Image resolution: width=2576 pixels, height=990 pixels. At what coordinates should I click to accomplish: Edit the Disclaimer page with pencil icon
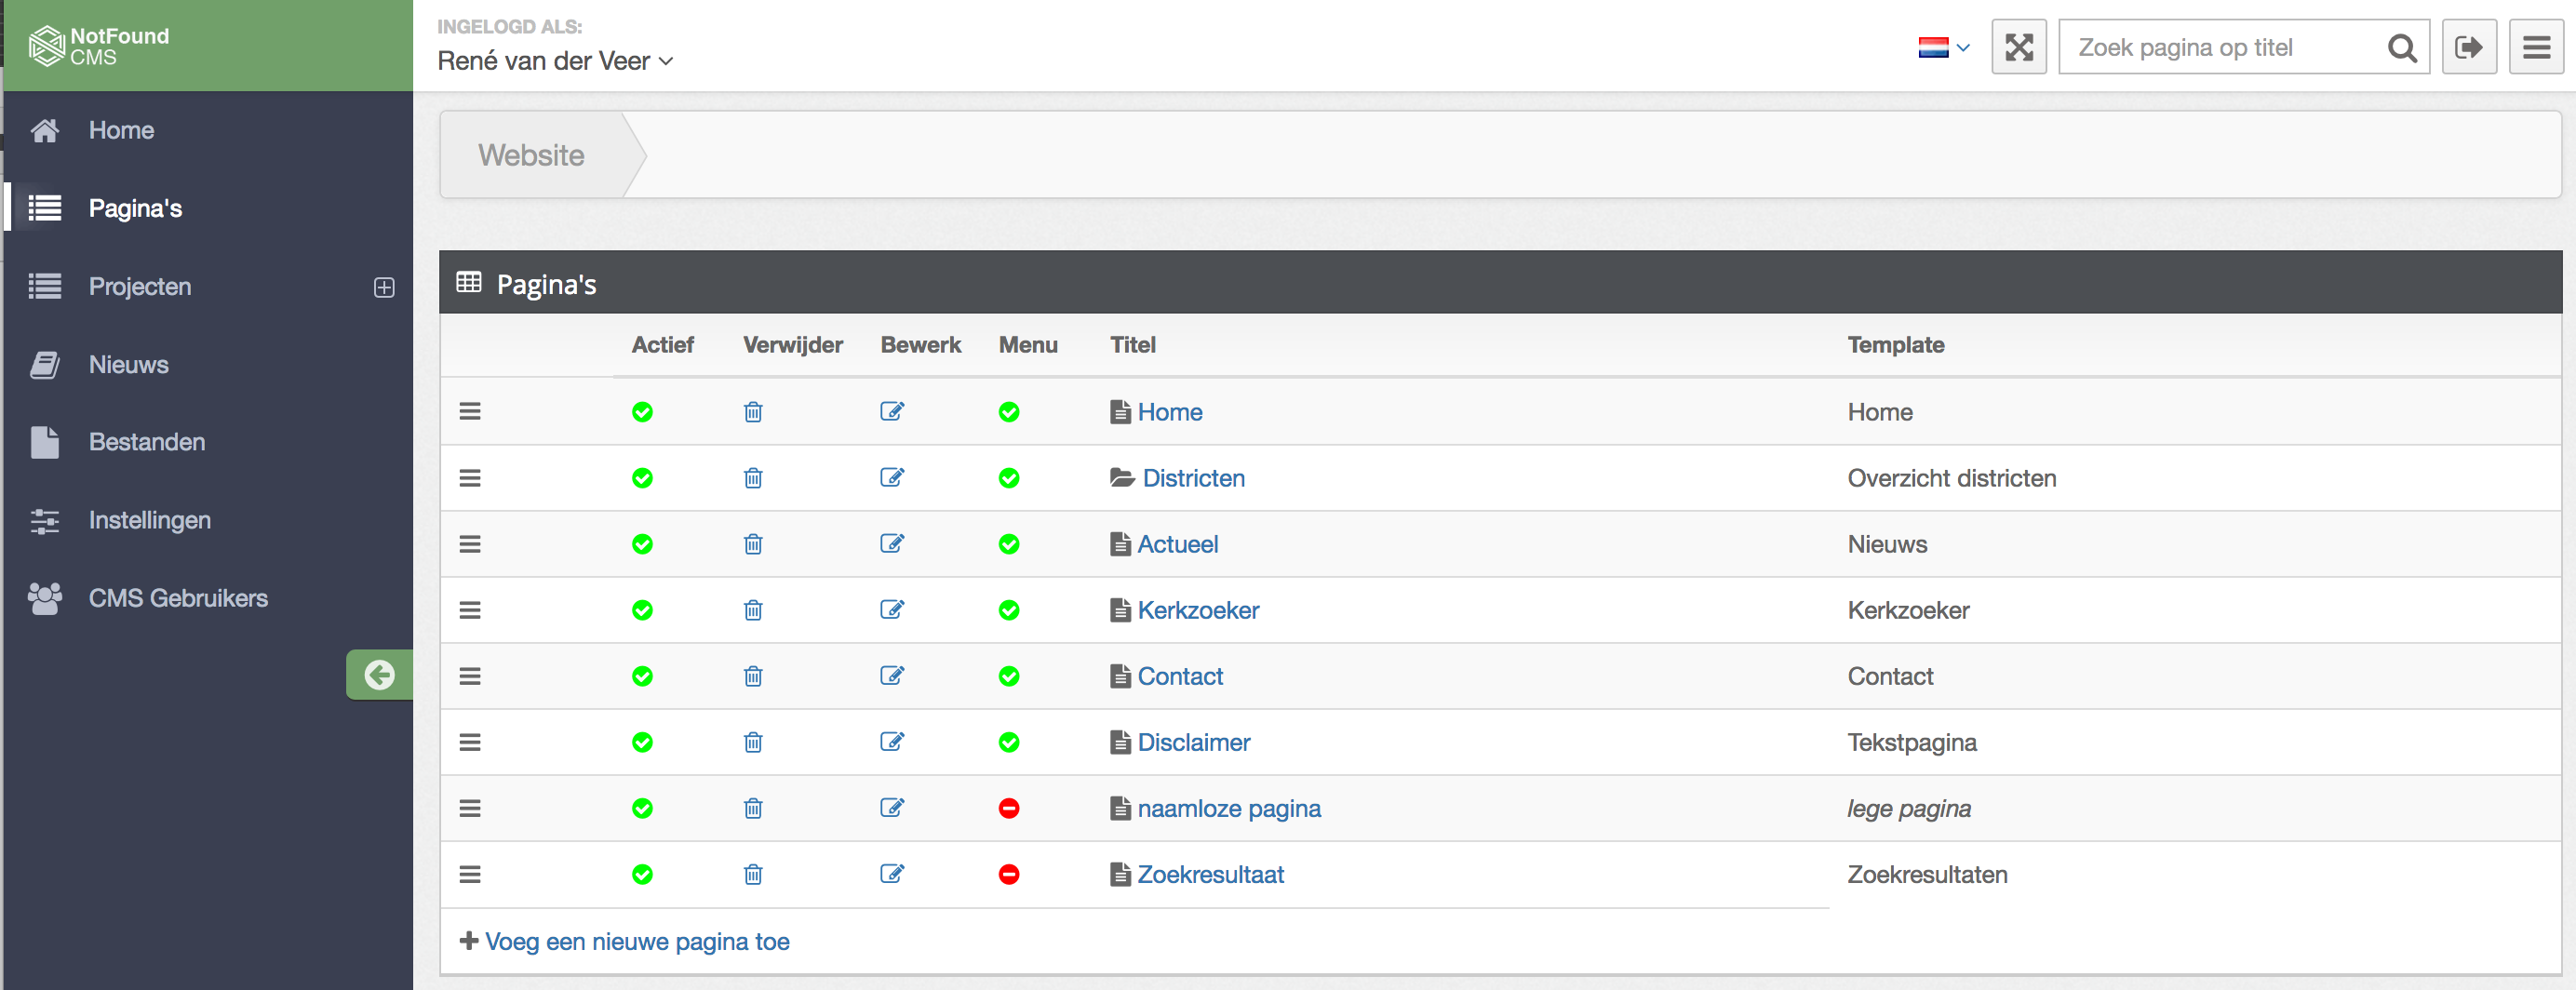[x=891, y=742]
